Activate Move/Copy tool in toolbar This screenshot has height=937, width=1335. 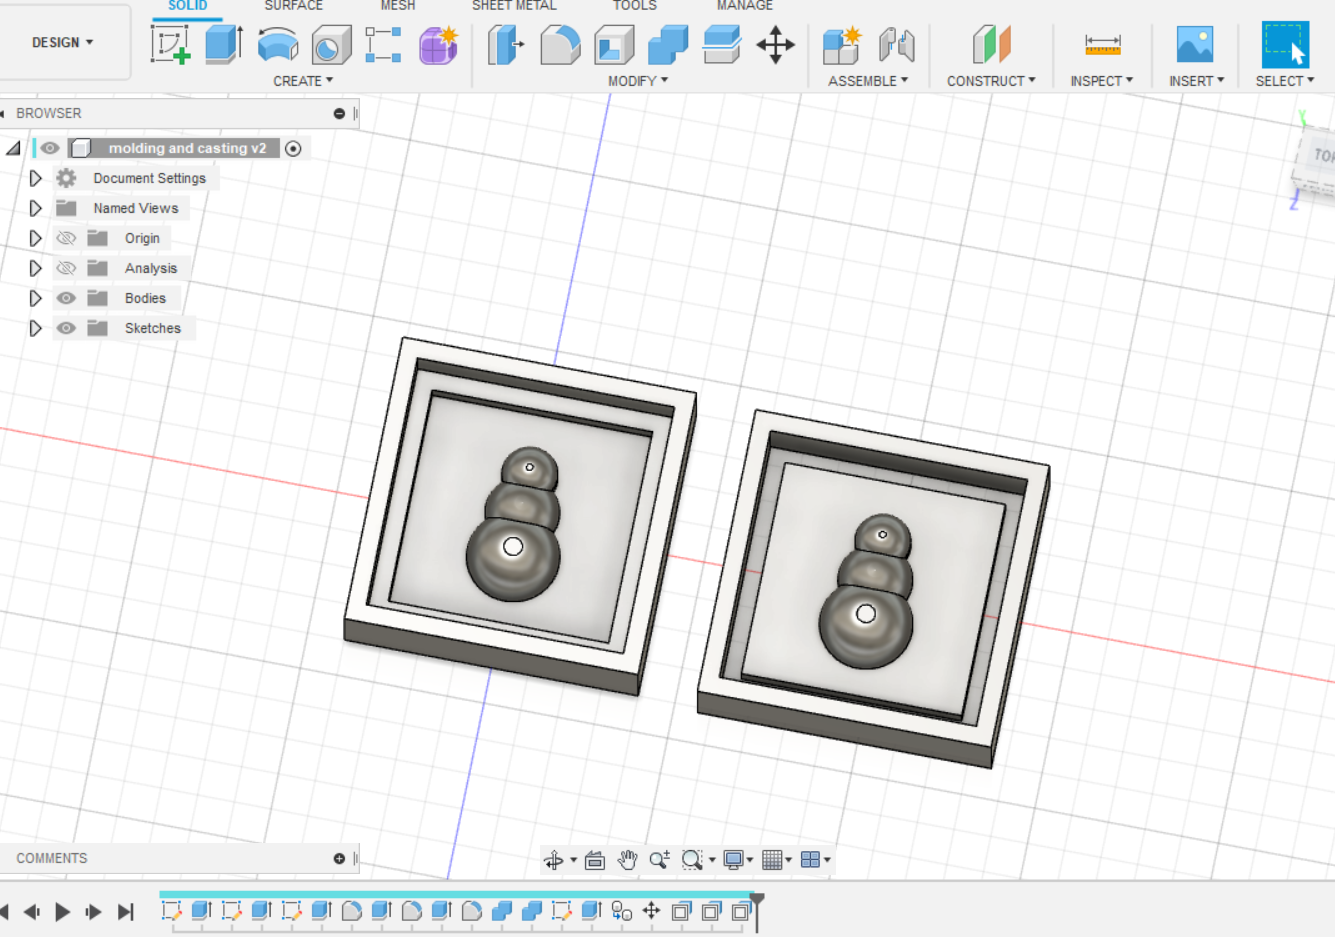click(x=775, y=45)
